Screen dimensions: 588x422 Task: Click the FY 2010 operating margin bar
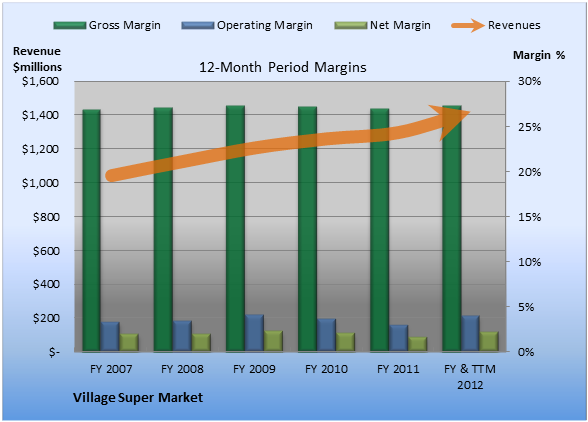(326, 335)
